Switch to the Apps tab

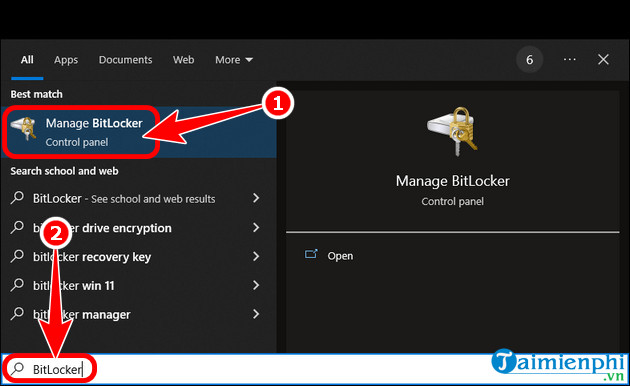pos(66,60)
